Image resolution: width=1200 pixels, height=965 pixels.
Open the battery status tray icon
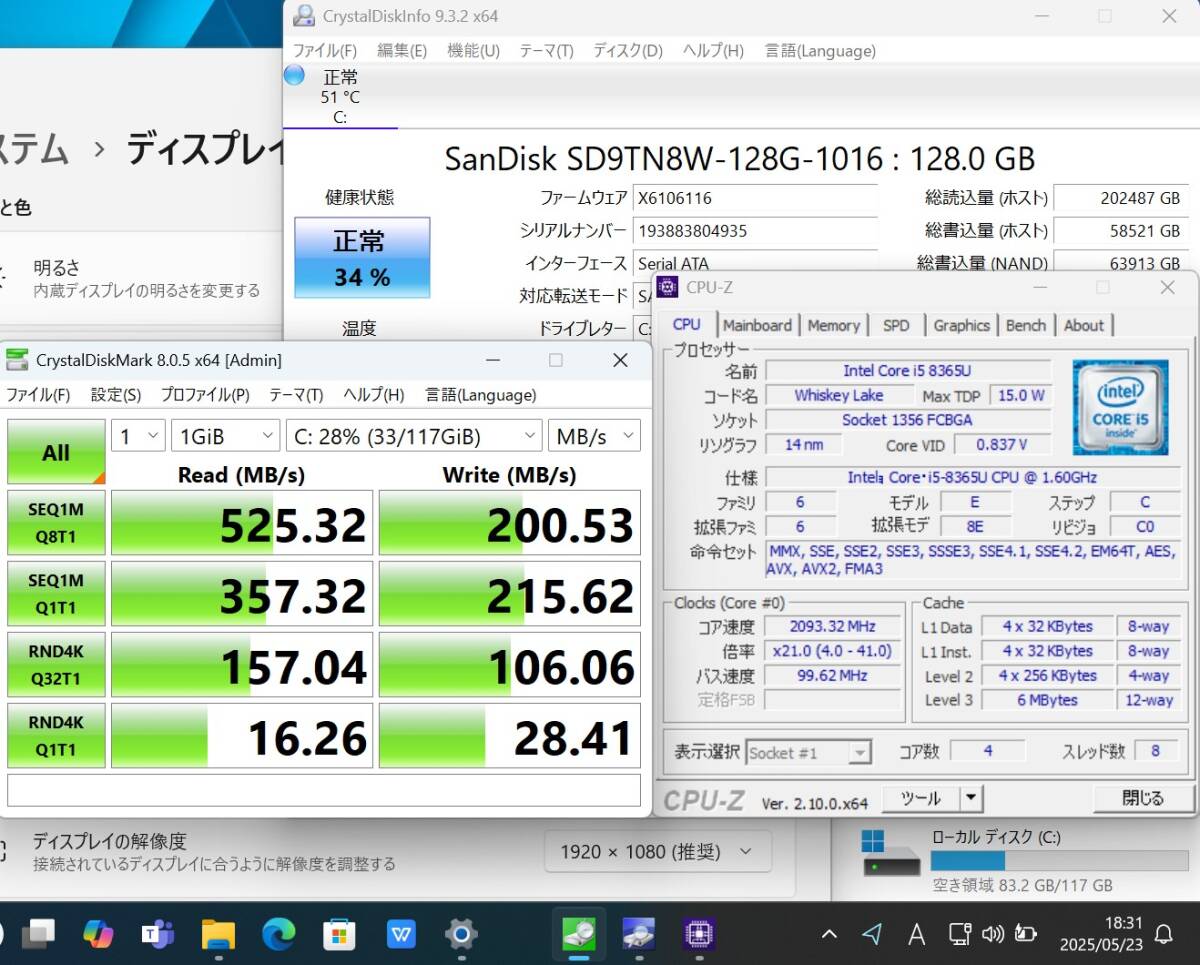click(x=1026, y=934)
